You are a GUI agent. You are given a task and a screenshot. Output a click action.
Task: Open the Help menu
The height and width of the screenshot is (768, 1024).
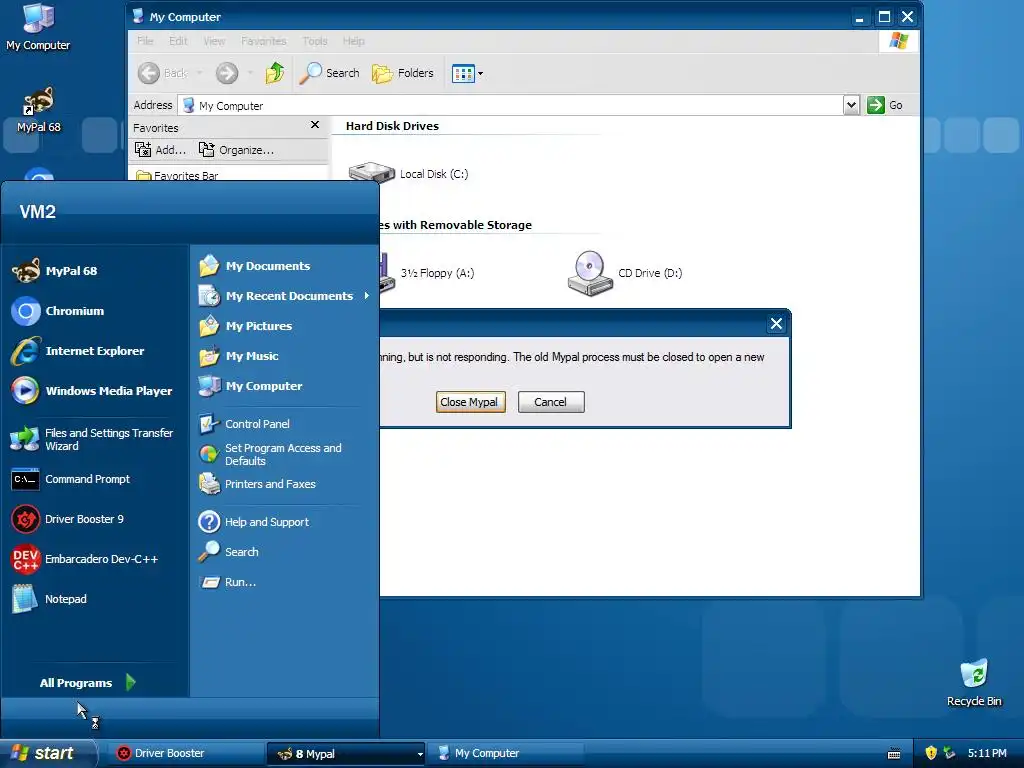pos(353,41)
